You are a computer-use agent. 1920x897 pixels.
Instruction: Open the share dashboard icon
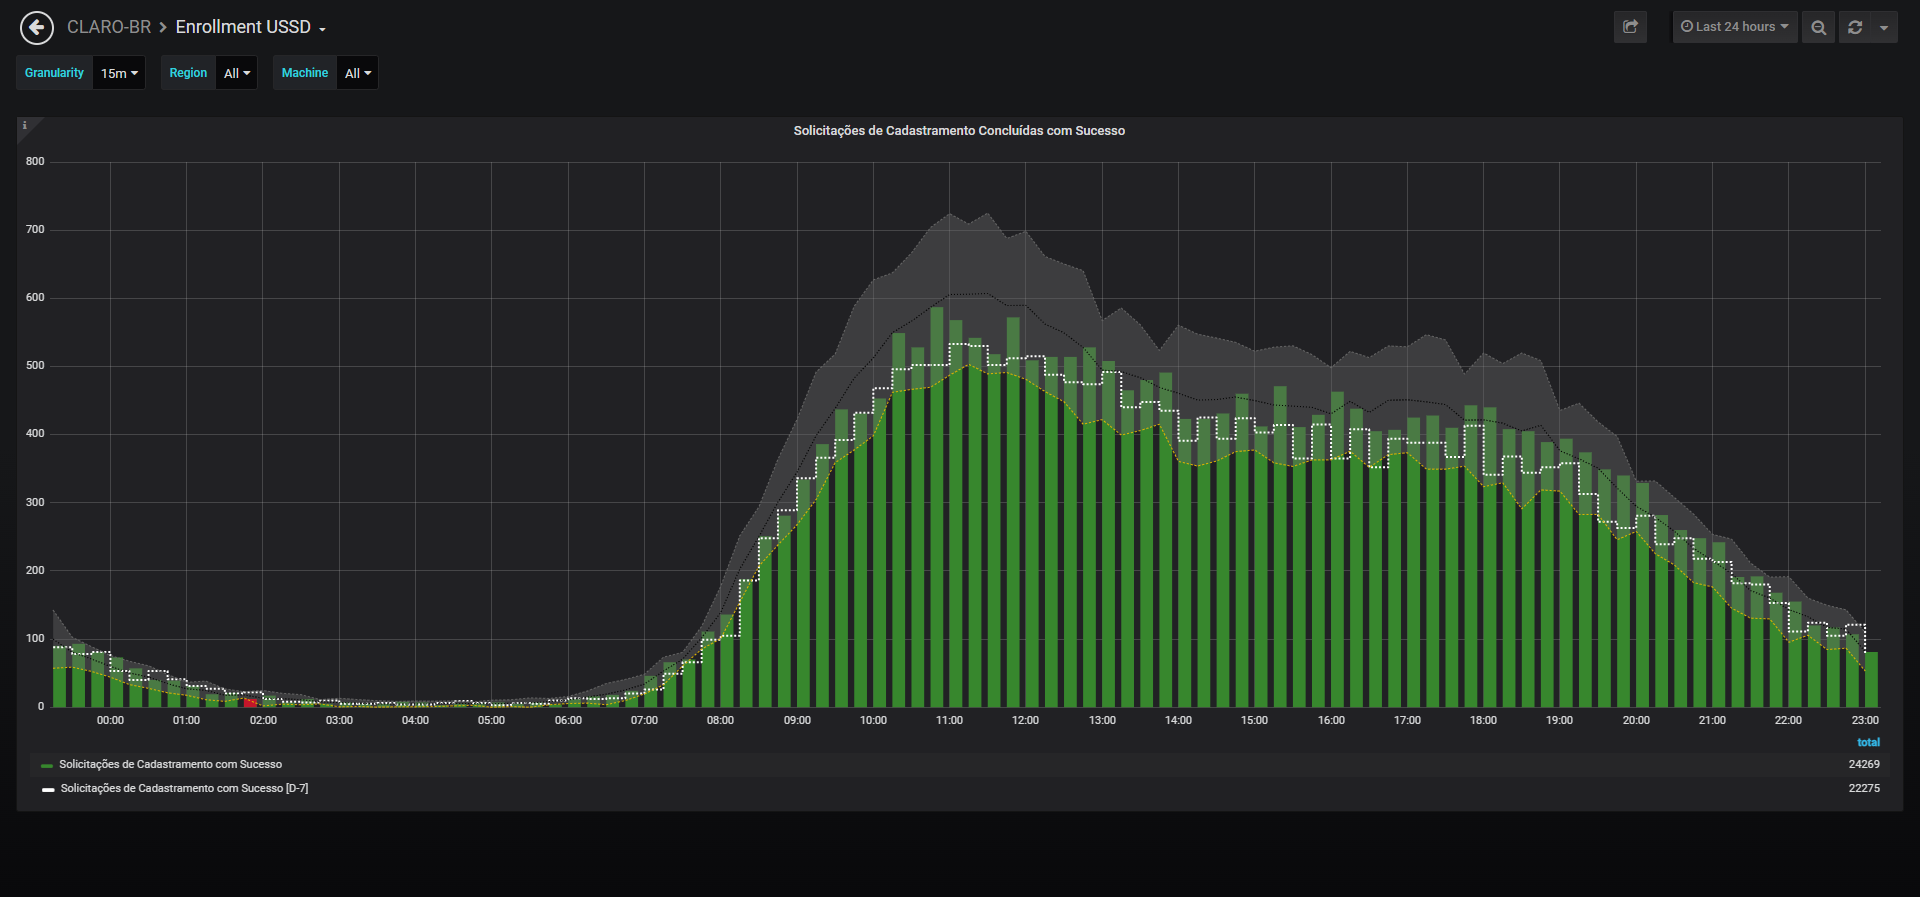tap(1630, 27)
